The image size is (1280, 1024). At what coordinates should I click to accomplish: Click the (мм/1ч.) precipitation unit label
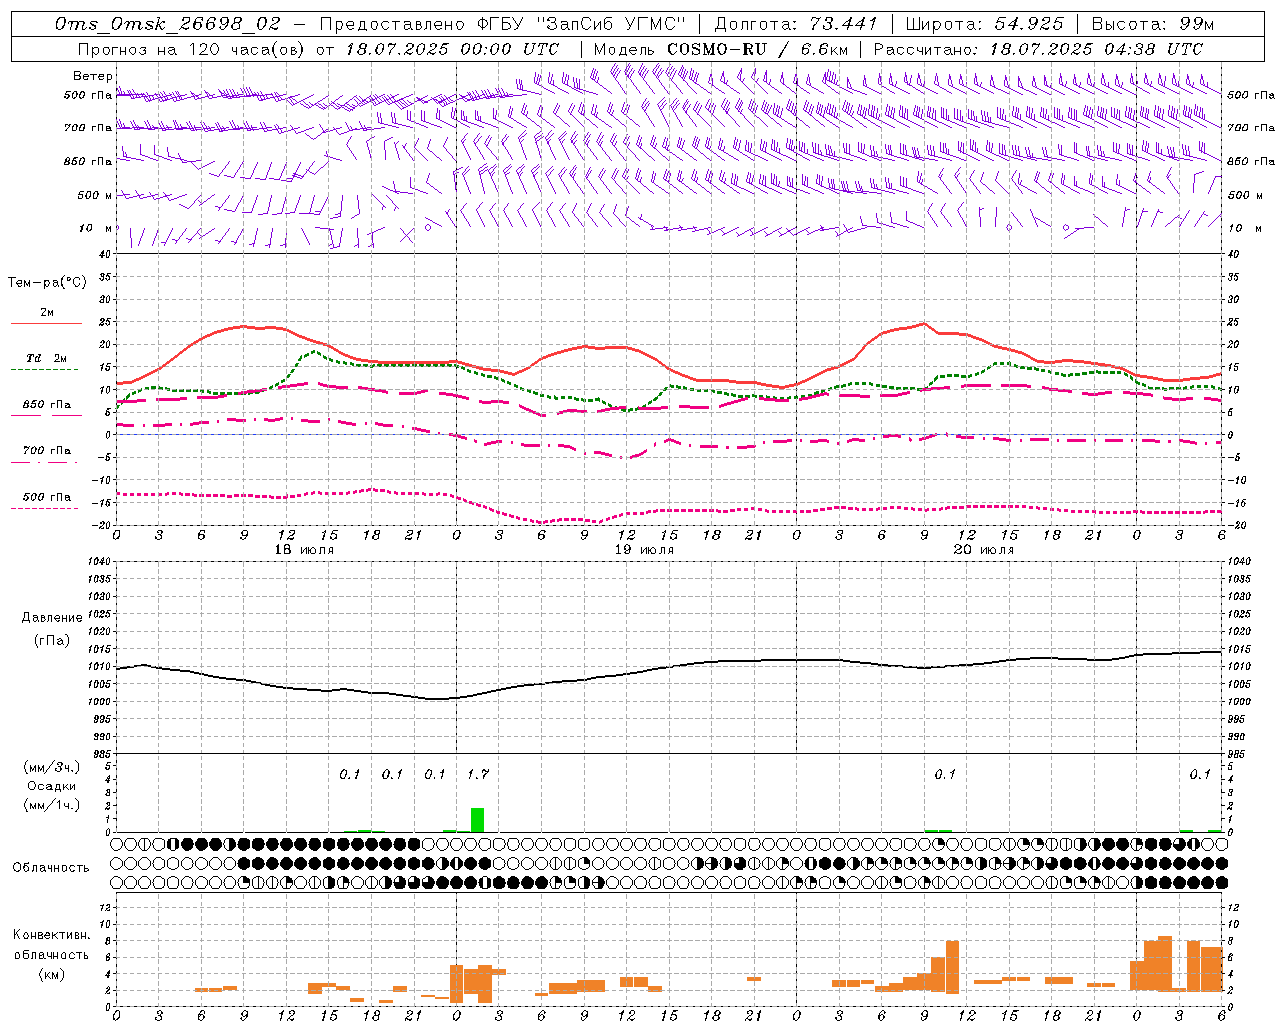click(51, 805)
